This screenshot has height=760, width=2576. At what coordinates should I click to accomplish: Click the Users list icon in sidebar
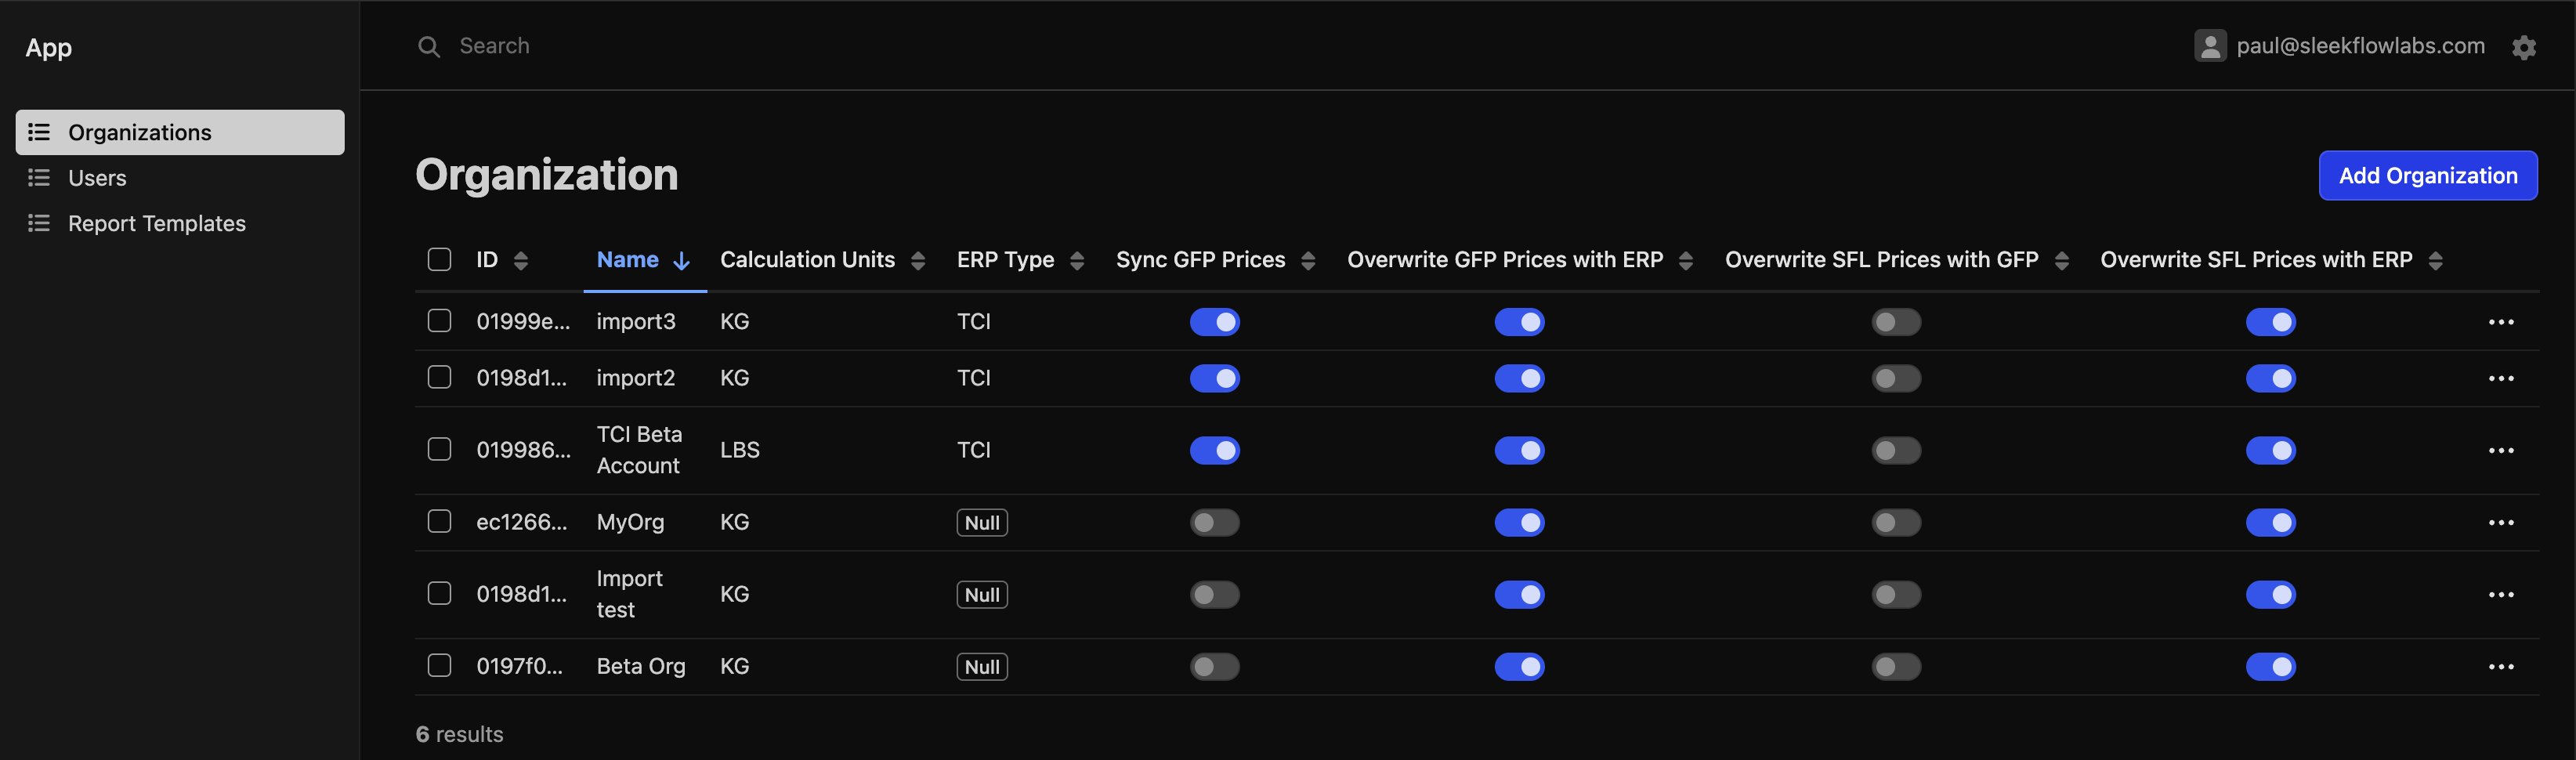39,178
